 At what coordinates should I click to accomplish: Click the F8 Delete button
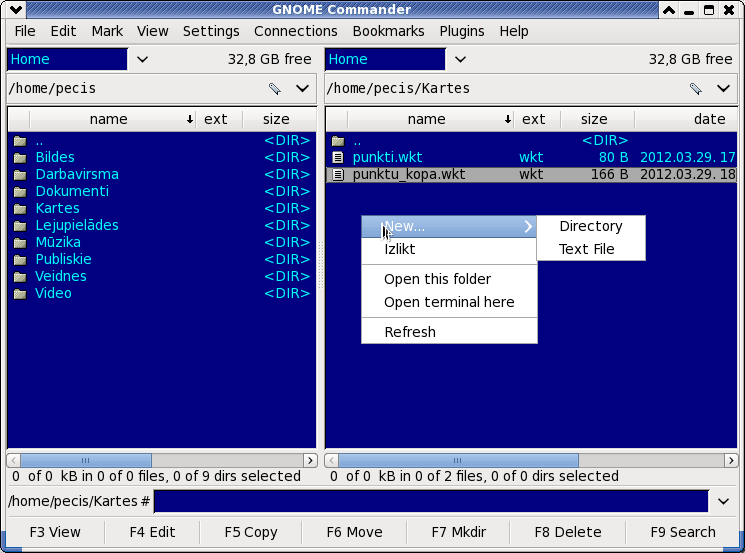coord(568,532)
